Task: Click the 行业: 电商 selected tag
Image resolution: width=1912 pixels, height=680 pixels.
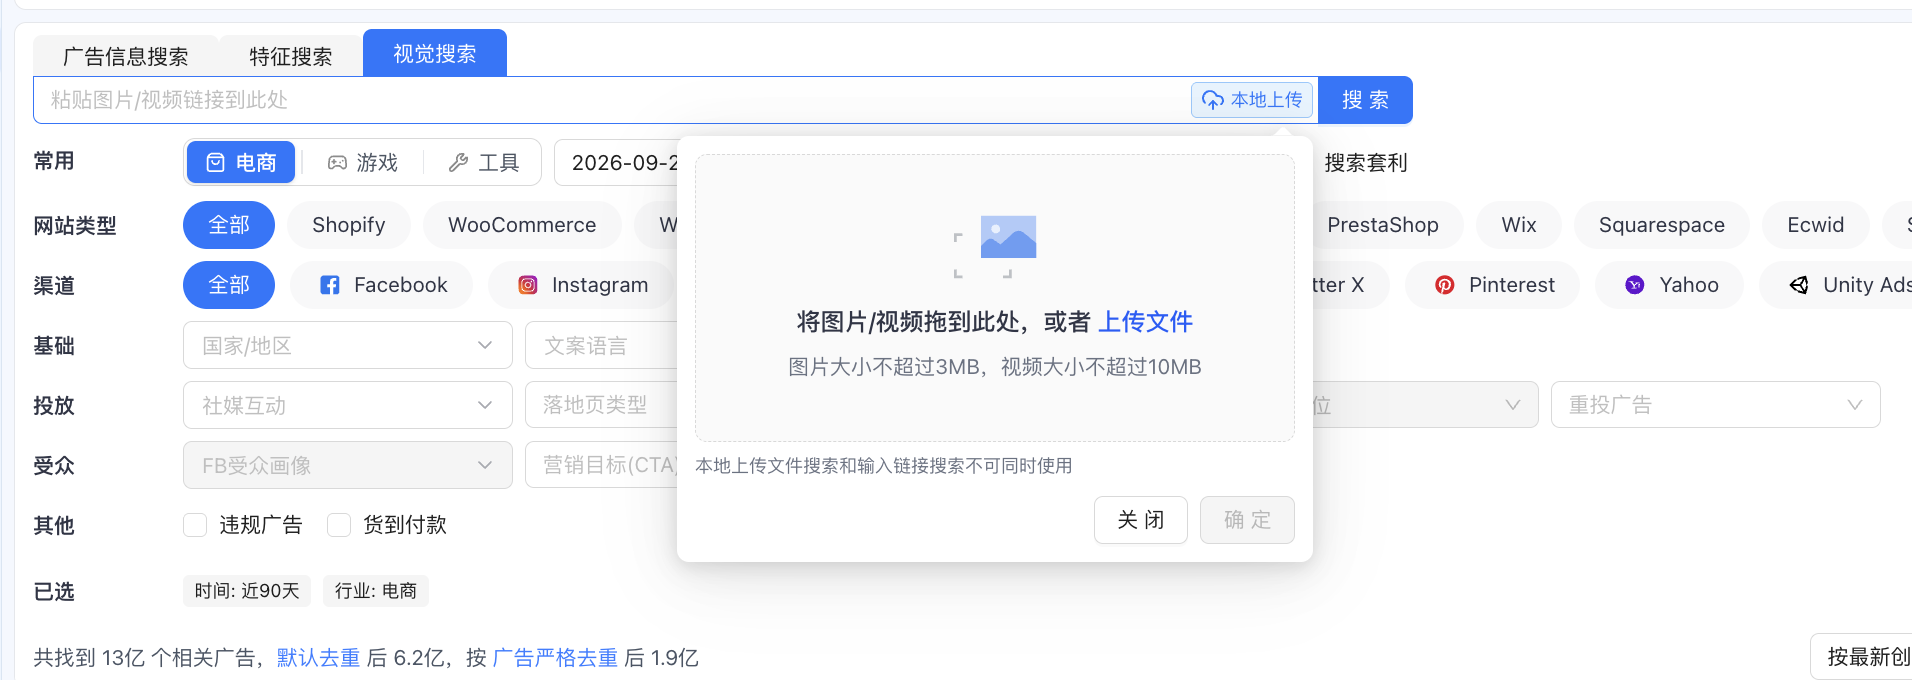Action: tap(376, 591)
